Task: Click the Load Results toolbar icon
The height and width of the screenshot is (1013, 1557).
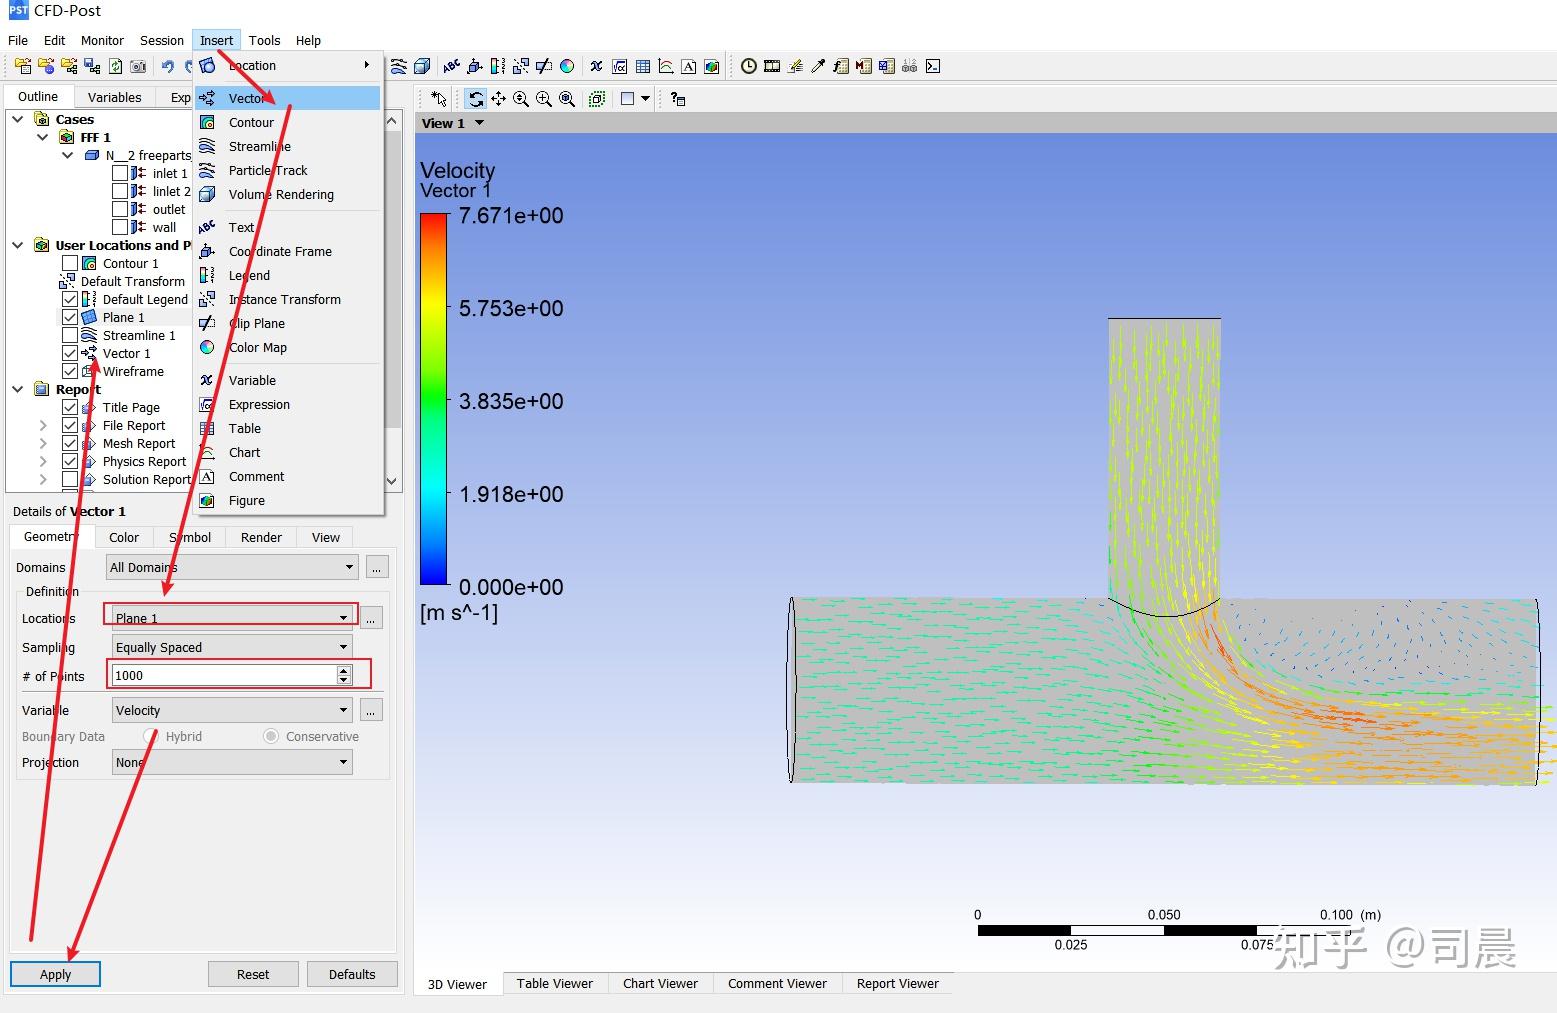Action: click(x=22, y=66)
